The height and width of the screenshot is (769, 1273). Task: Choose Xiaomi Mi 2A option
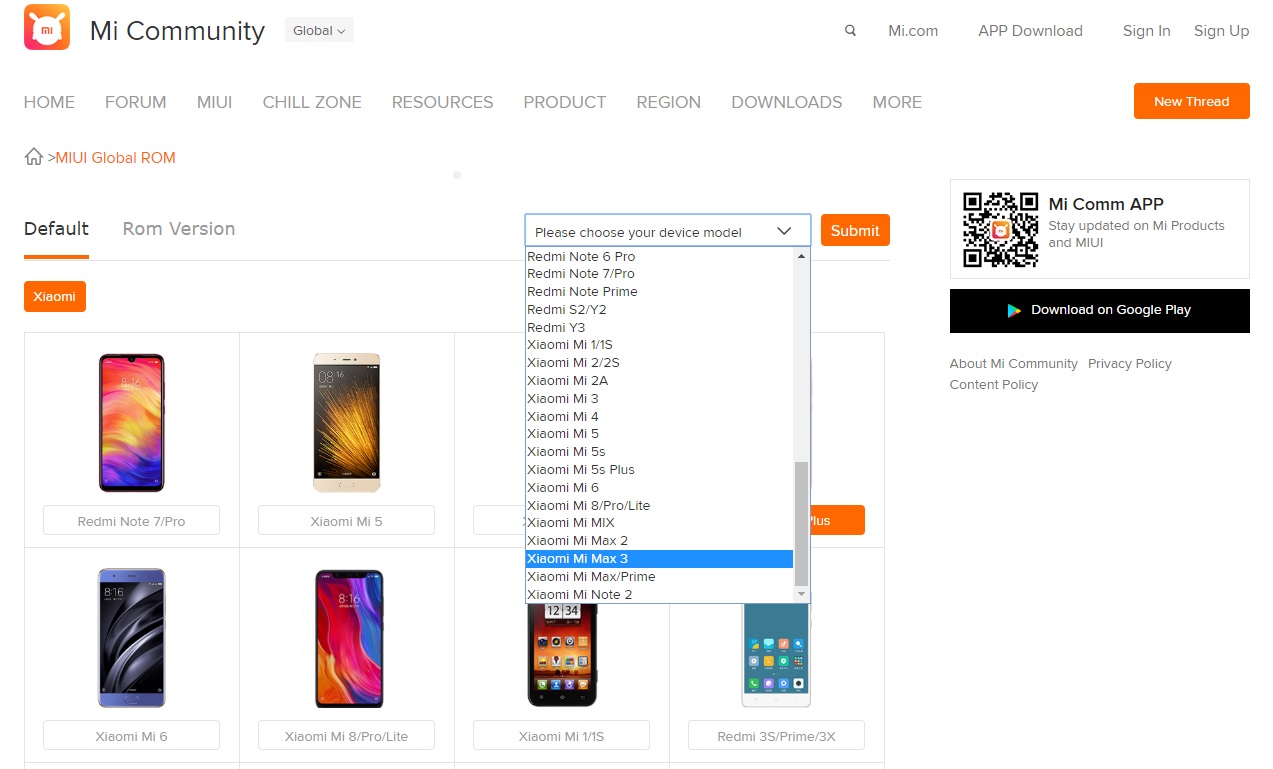(659, 380)
